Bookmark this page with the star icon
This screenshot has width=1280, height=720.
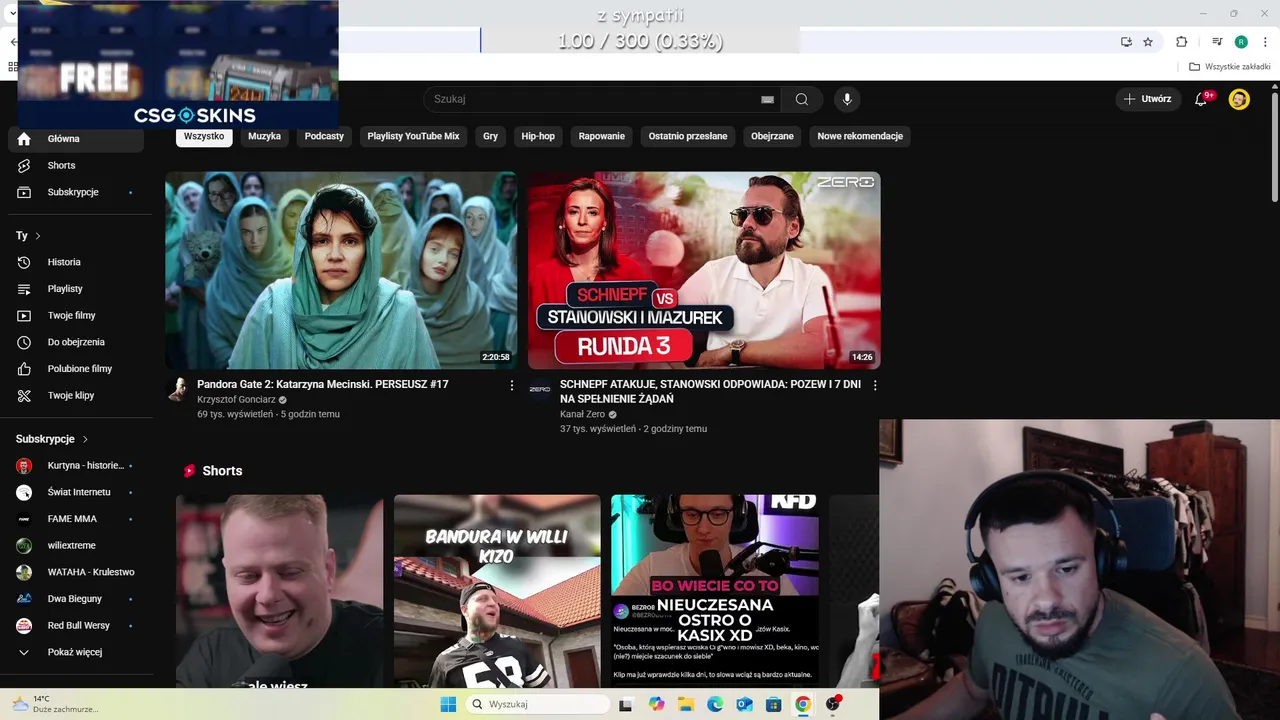click(1148, 42)
